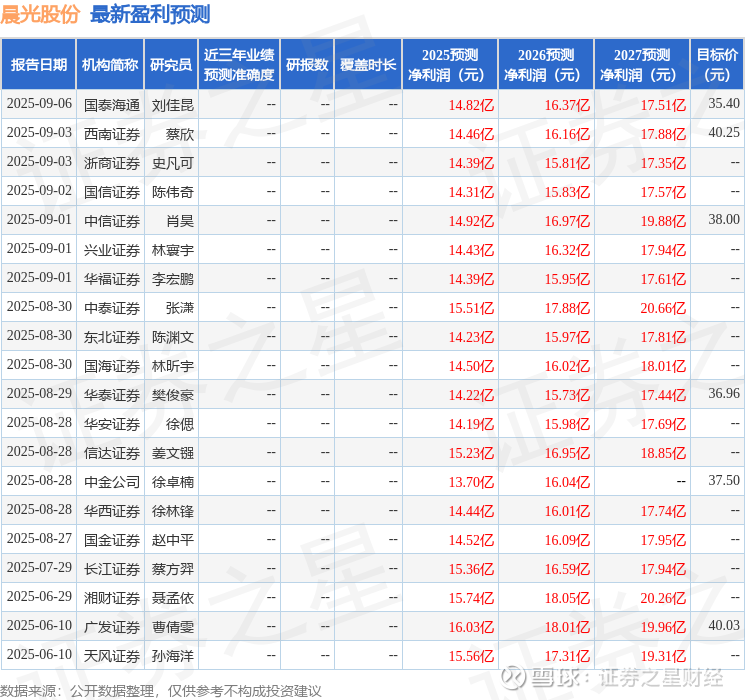Click the 目标价 column header

click(716, 64)
